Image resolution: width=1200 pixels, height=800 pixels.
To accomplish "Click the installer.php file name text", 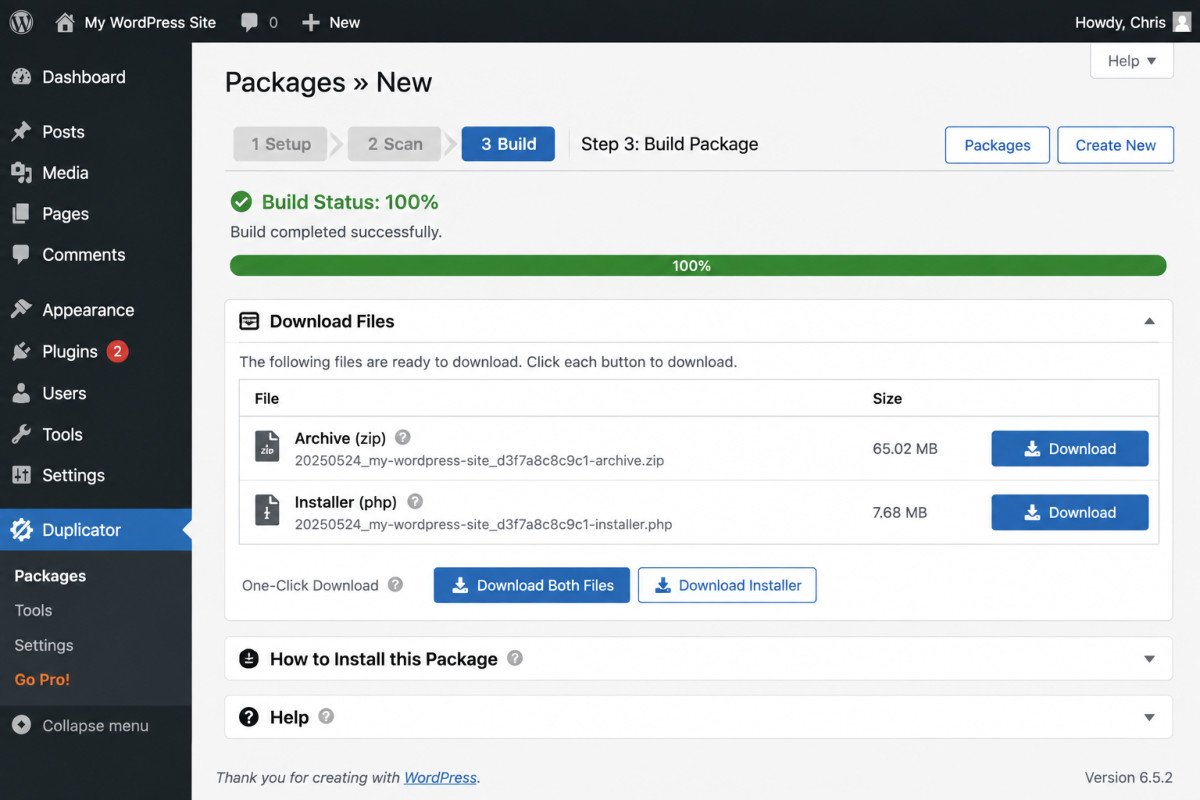I will coord(483,524).
